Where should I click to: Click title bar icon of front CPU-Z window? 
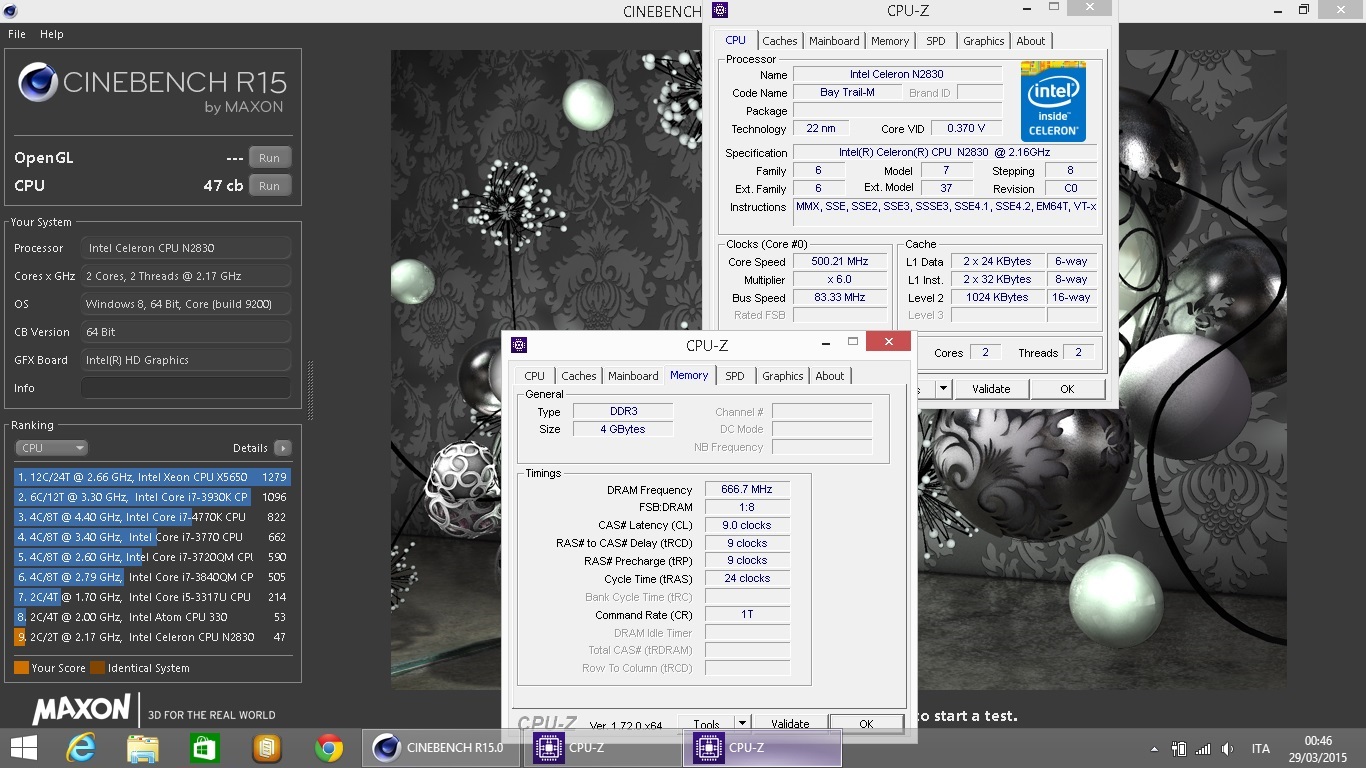click(x=519, y=345)
